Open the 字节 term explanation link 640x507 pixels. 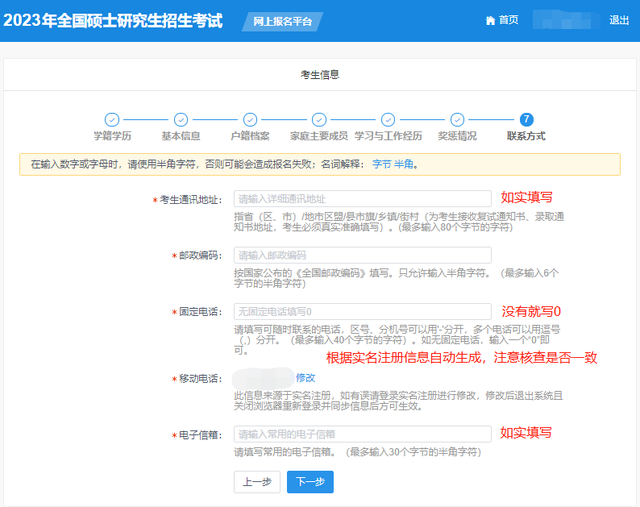pos(382,165)
